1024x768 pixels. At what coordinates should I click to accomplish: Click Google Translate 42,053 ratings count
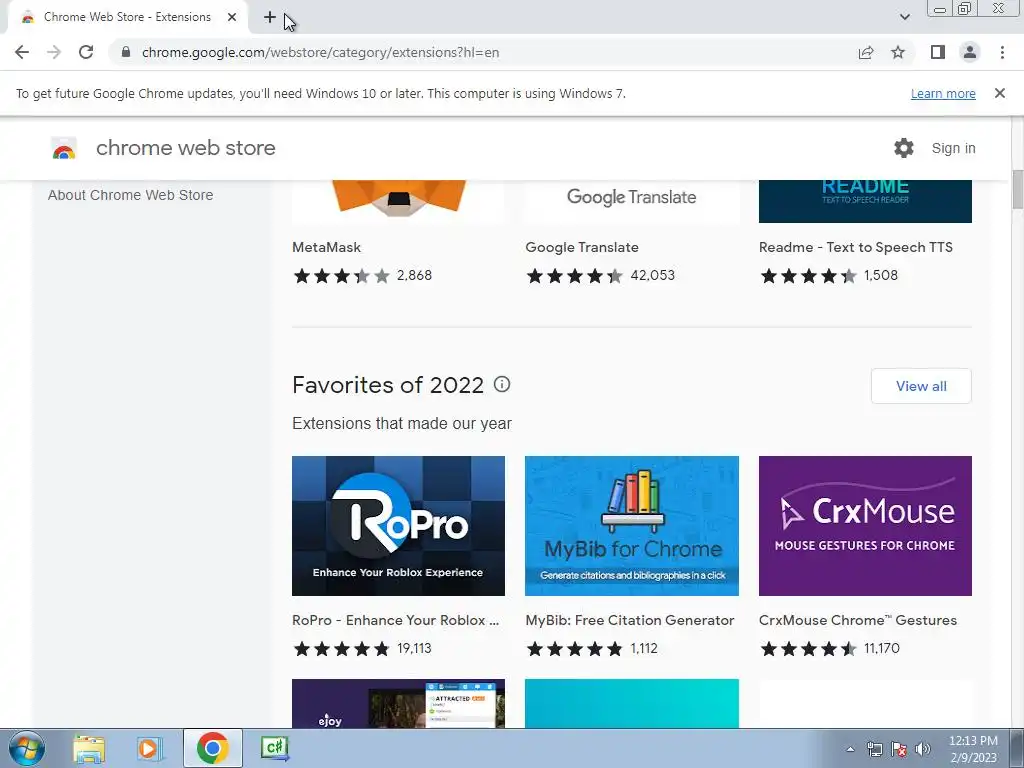652,276
